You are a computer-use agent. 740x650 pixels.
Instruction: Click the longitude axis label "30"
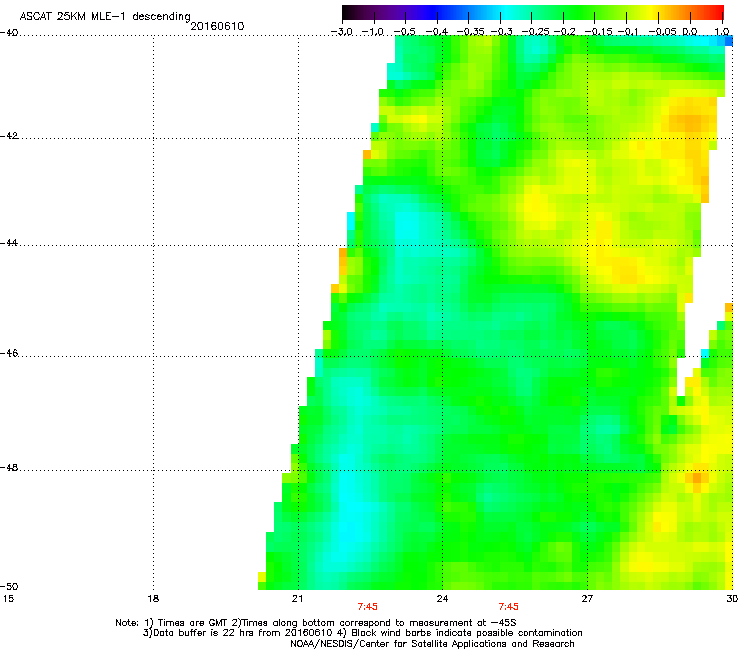(732, 599)
